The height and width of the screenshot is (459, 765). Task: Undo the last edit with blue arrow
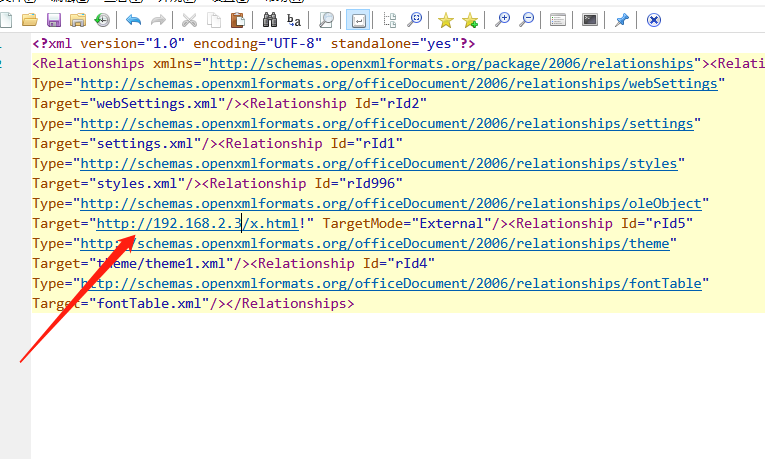pos(133,20)
